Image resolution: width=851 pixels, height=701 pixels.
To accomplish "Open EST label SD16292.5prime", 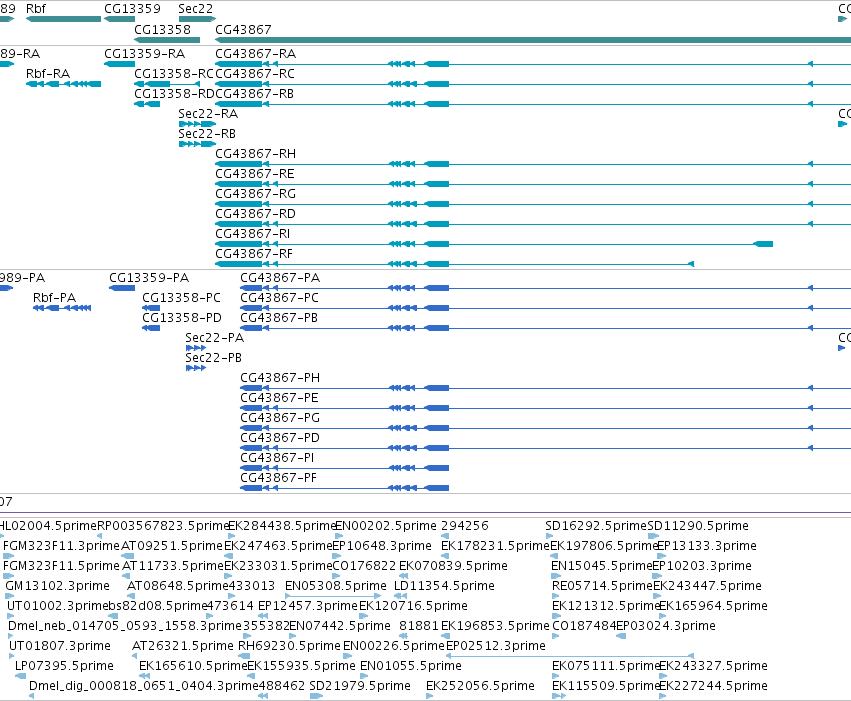I will 596,526.
